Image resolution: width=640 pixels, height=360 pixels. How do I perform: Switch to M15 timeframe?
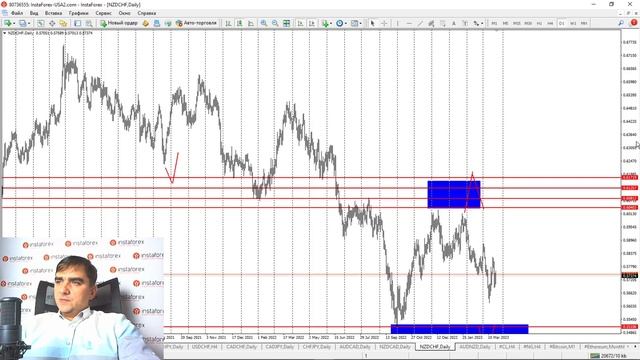(x=517, y=23)
